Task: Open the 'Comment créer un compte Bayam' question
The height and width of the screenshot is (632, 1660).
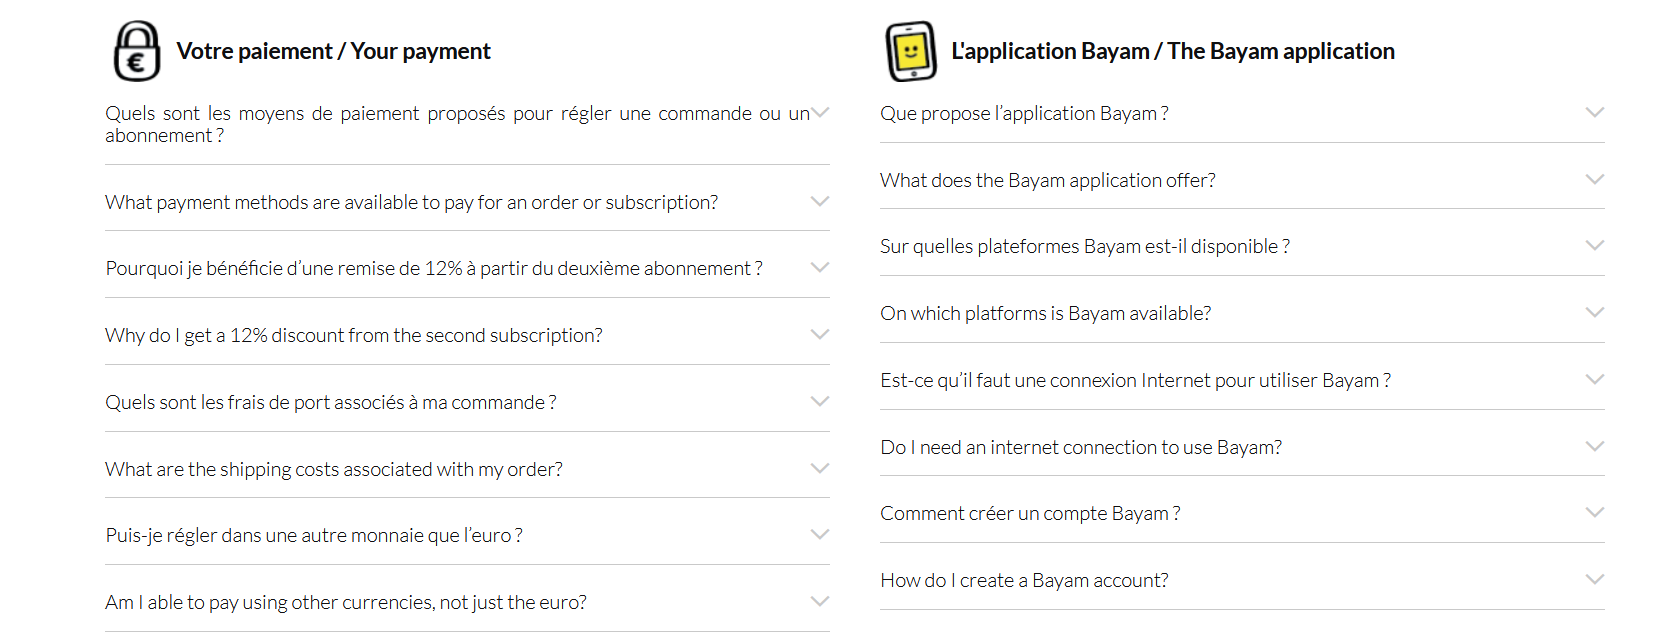Action: (1030, 513)
